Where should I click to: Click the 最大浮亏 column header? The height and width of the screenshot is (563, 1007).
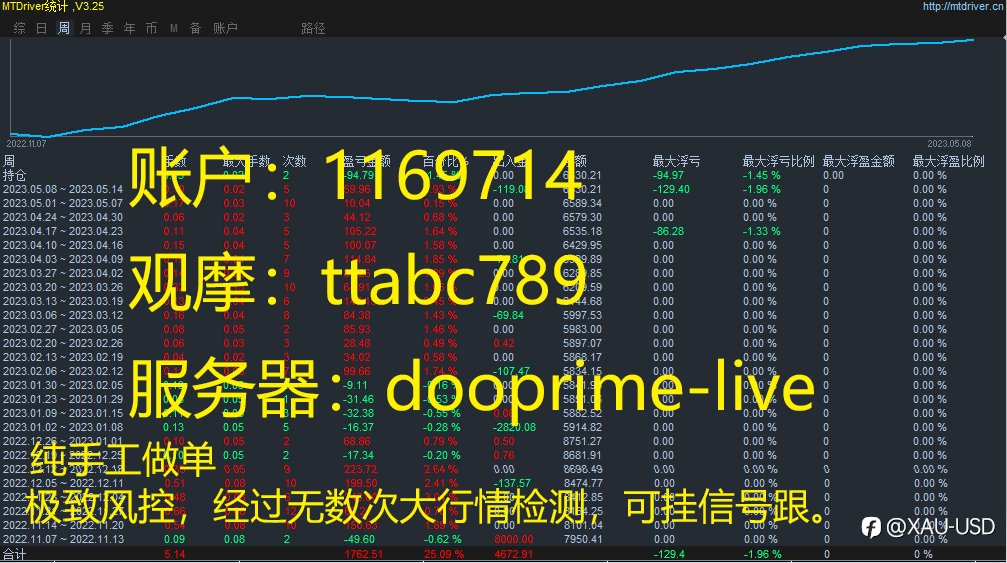pos(676,161)
